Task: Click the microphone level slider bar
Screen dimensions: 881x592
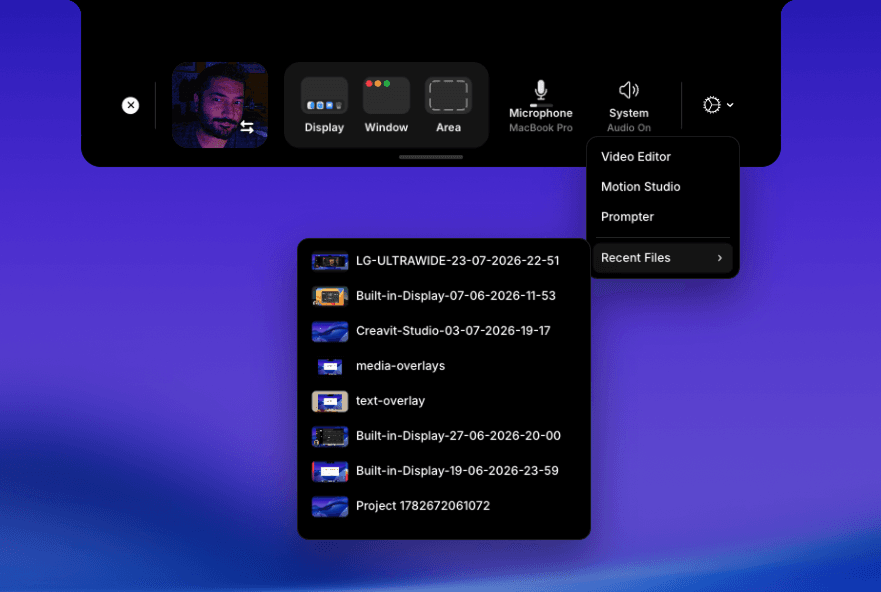Action: [x=541, y=105]
